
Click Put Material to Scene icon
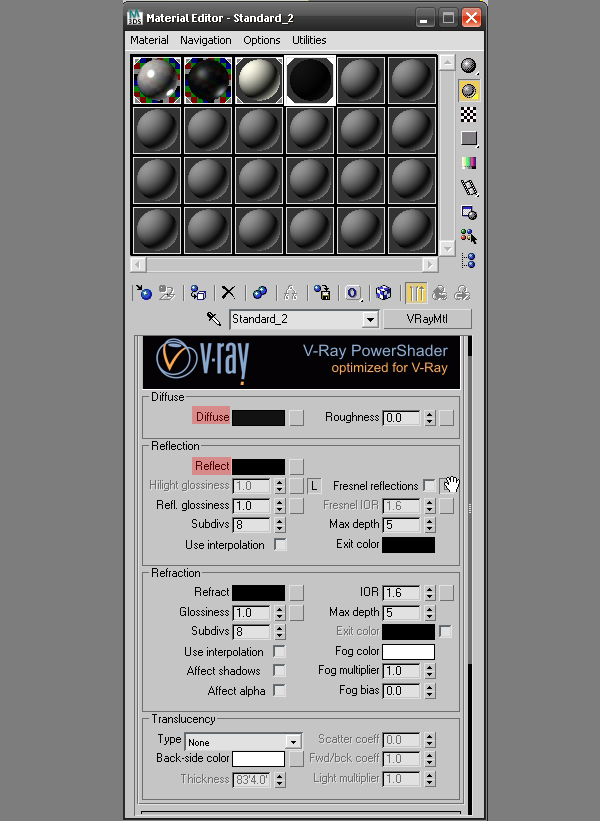coord(167,293)
